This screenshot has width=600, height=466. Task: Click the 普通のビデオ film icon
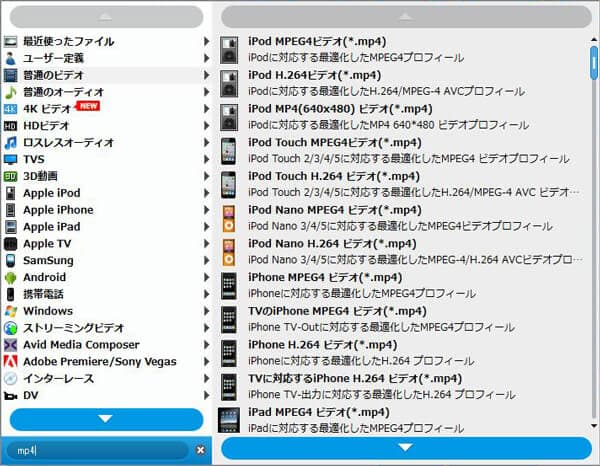click(10, 75)
